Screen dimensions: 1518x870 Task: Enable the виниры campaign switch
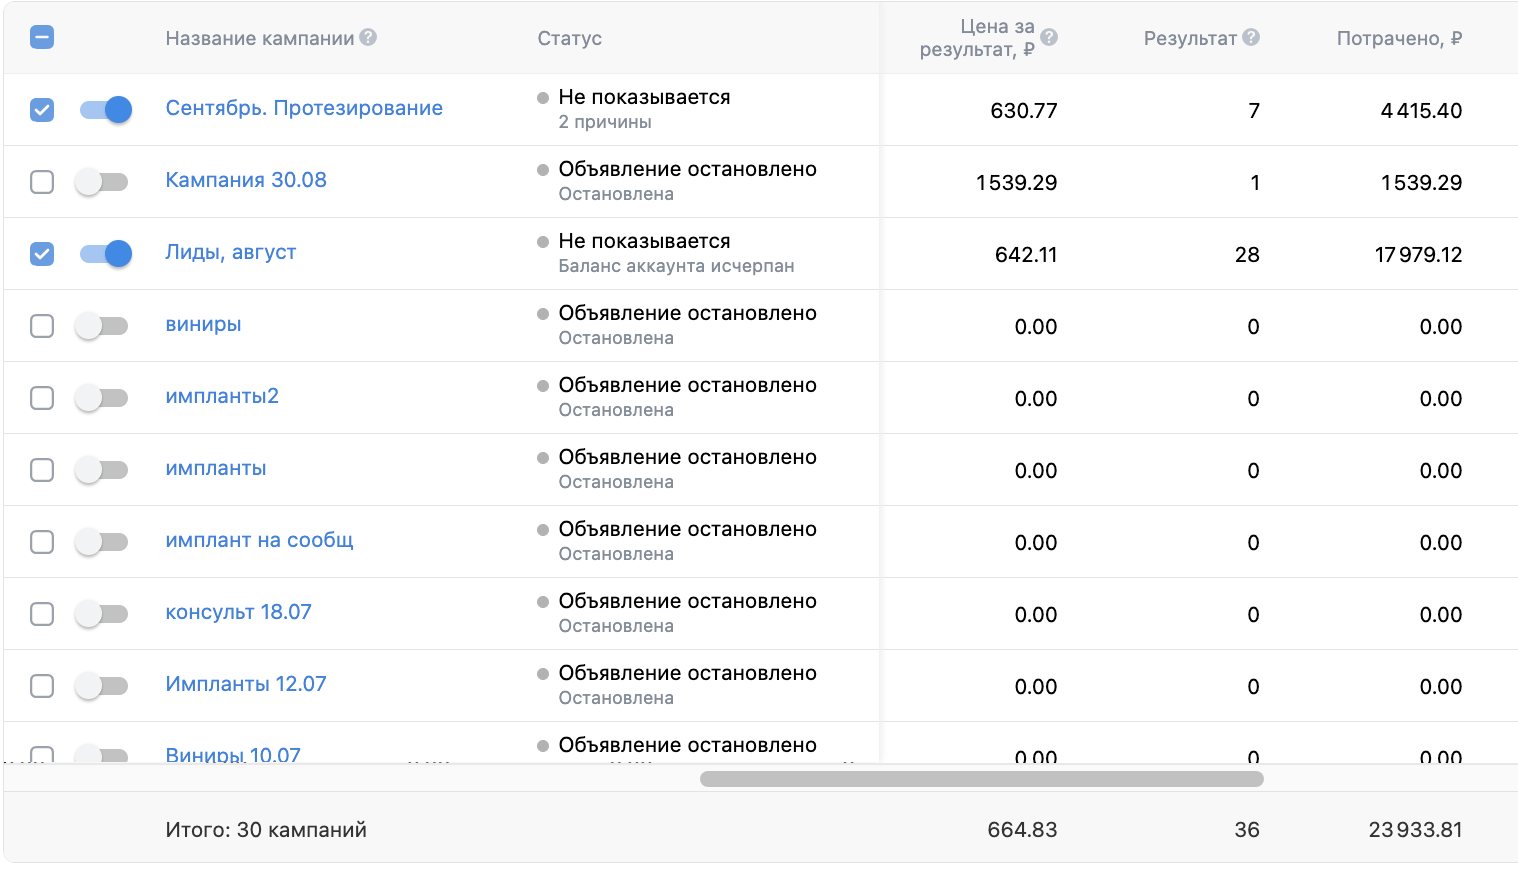click(x=102, y=326)
